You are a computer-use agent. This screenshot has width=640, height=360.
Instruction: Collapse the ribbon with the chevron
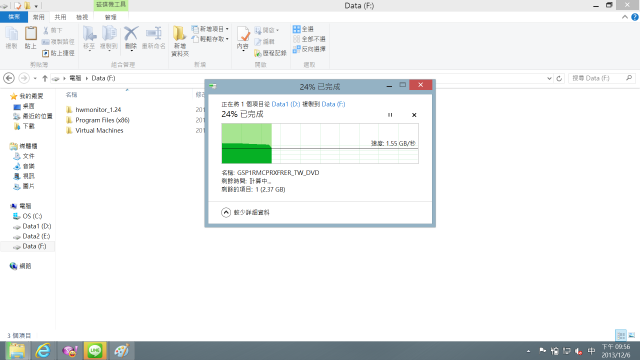pyautogui.click(x=624, y=17)
